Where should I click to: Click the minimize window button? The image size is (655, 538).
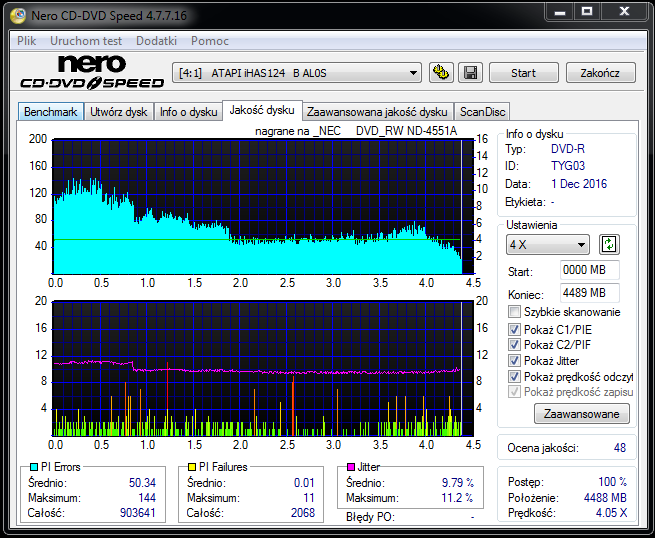pos(560,12)
